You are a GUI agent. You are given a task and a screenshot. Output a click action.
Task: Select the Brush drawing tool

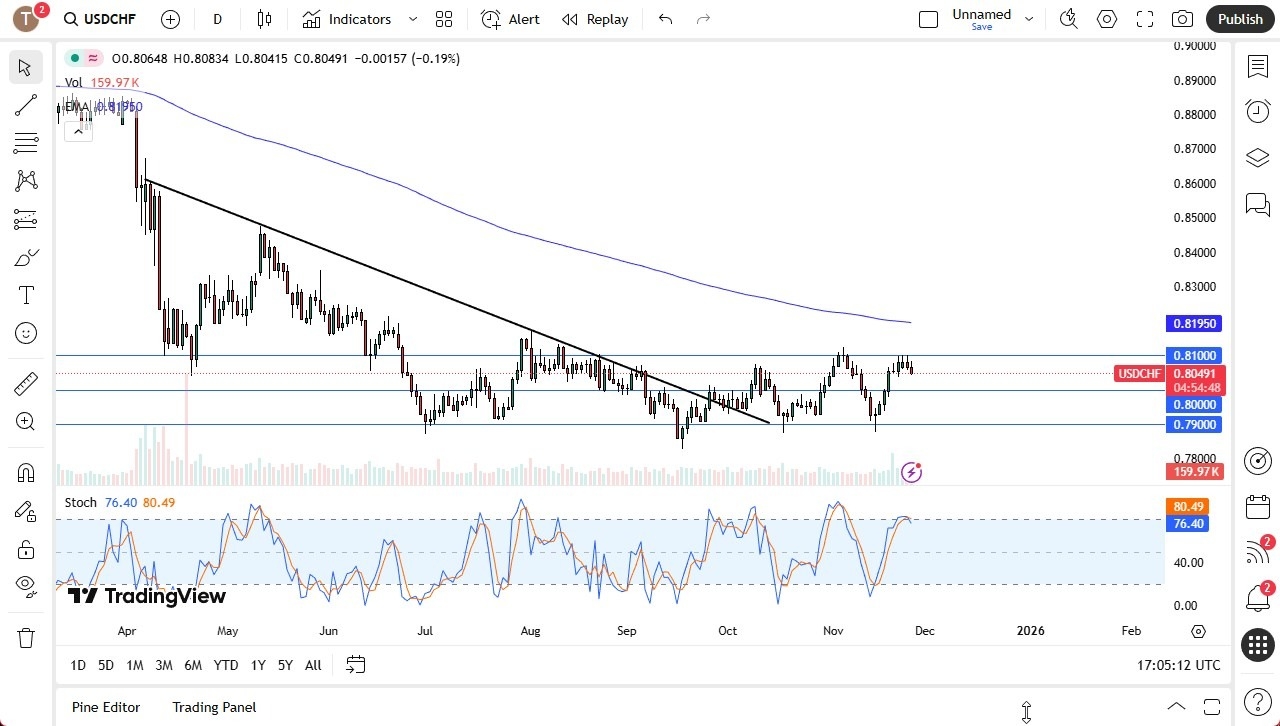[x=26, y=257]
